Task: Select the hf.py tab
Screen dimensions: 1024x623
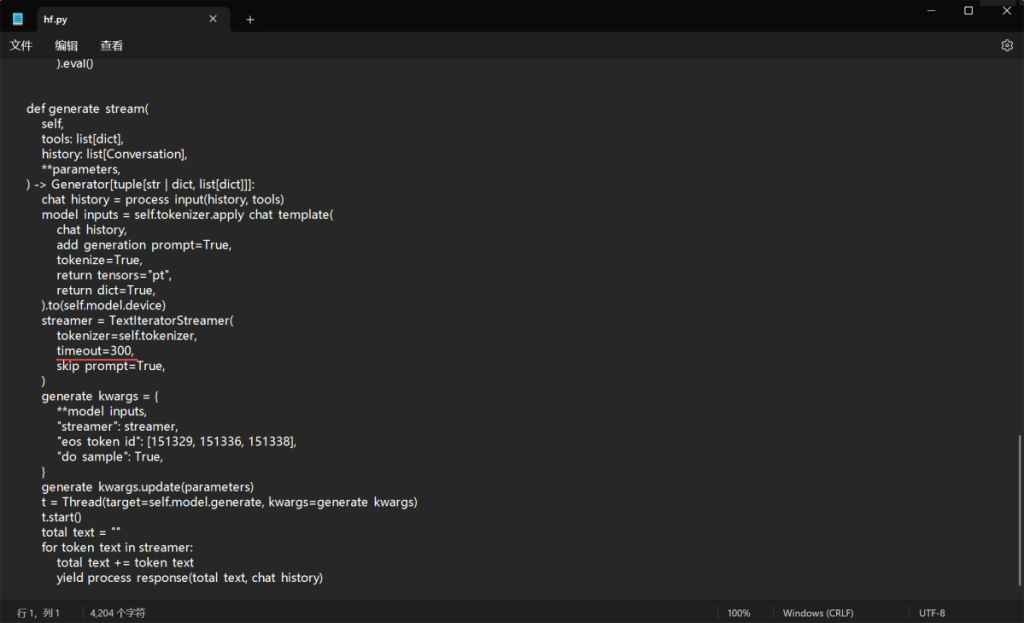Action: (x=110, y=19)
